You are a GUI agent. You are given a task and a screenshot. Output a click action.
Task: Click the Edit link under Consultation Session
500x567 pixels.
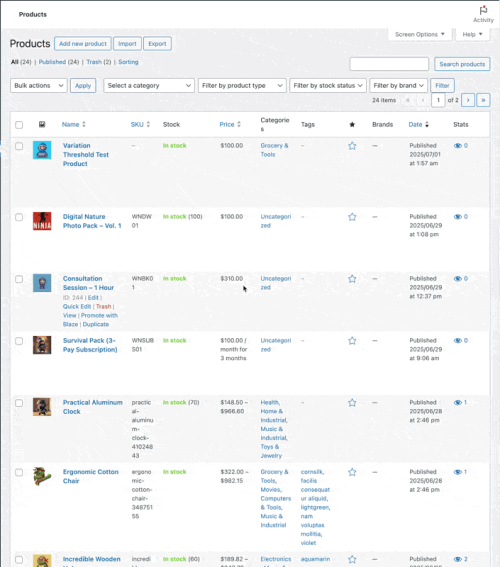[x=93, y=298]
